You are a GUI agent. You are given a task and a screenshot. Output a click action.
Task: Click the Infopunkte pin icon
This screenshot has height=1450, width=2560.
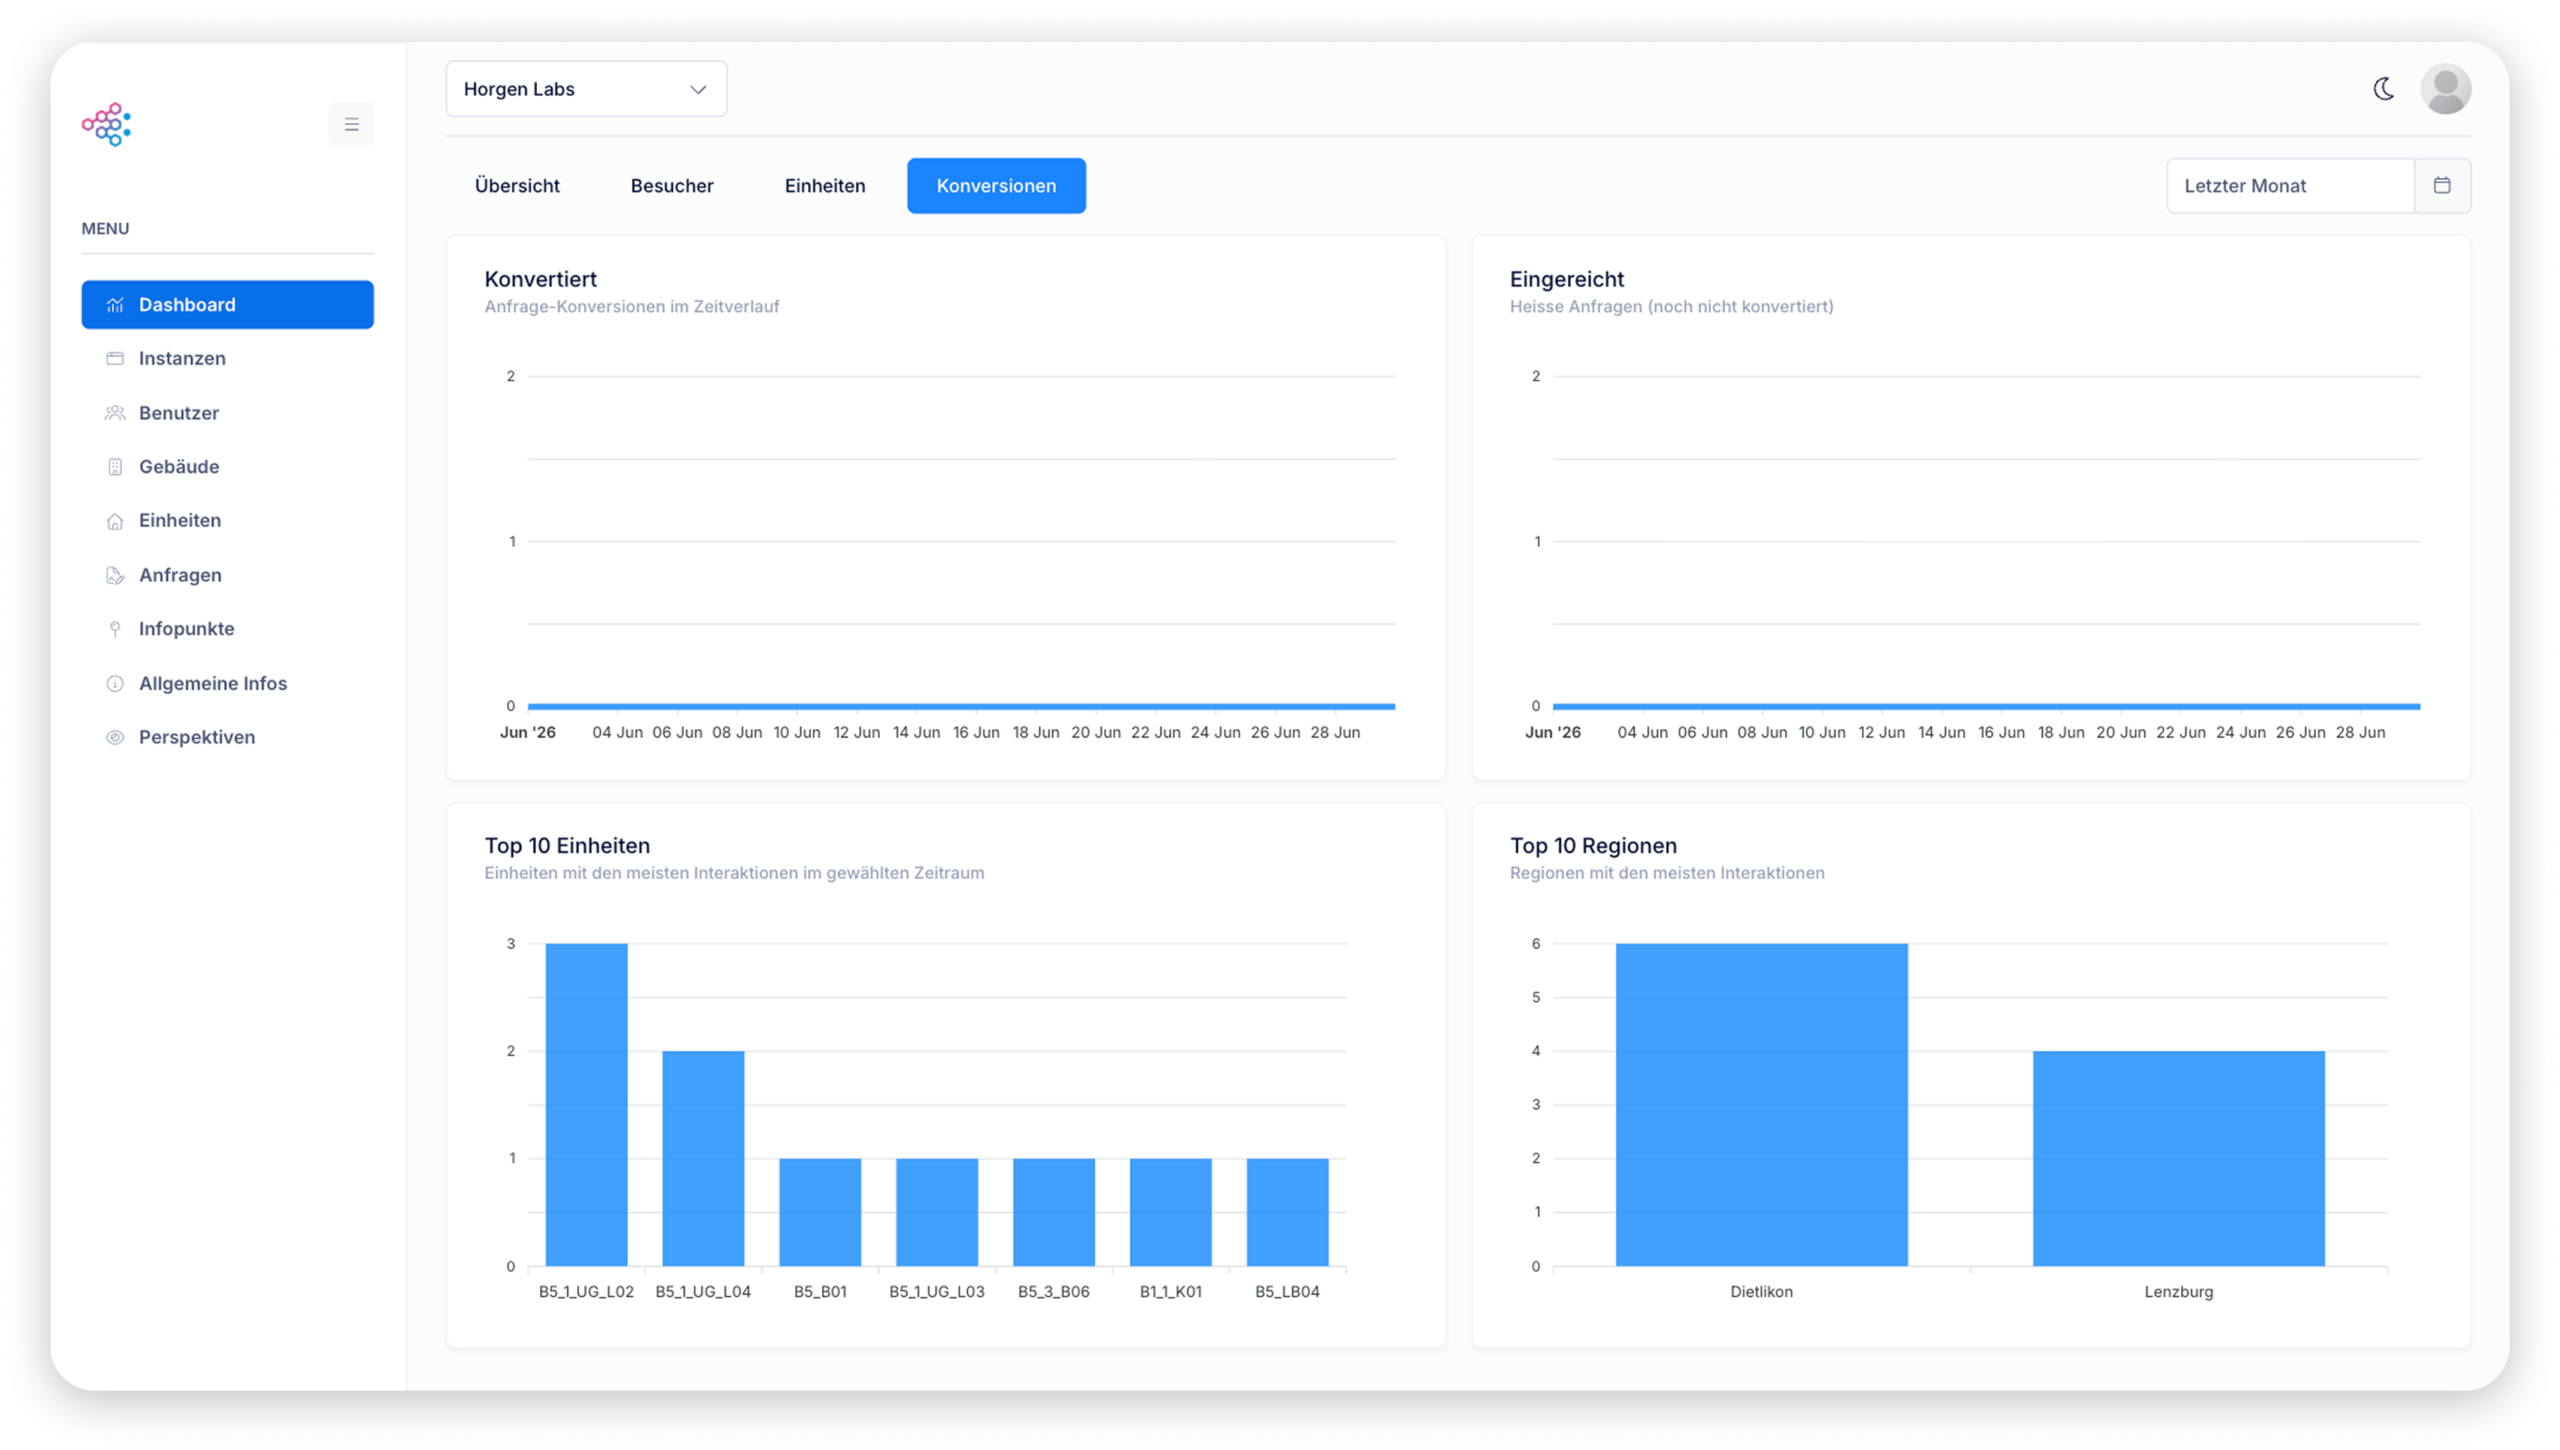pyautogui.click(x=115, y=628)
